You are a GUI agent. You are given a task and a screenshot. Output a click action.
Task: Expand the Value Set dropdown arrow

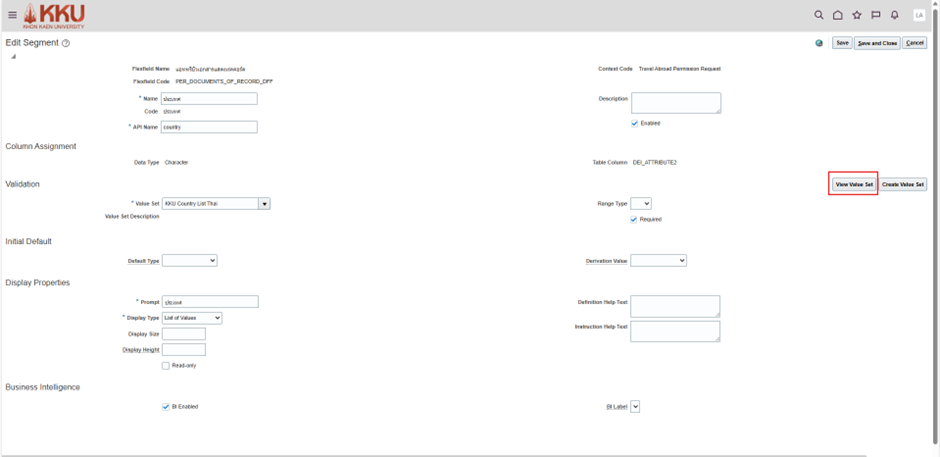pyautogui.click(x=265, y=203)
